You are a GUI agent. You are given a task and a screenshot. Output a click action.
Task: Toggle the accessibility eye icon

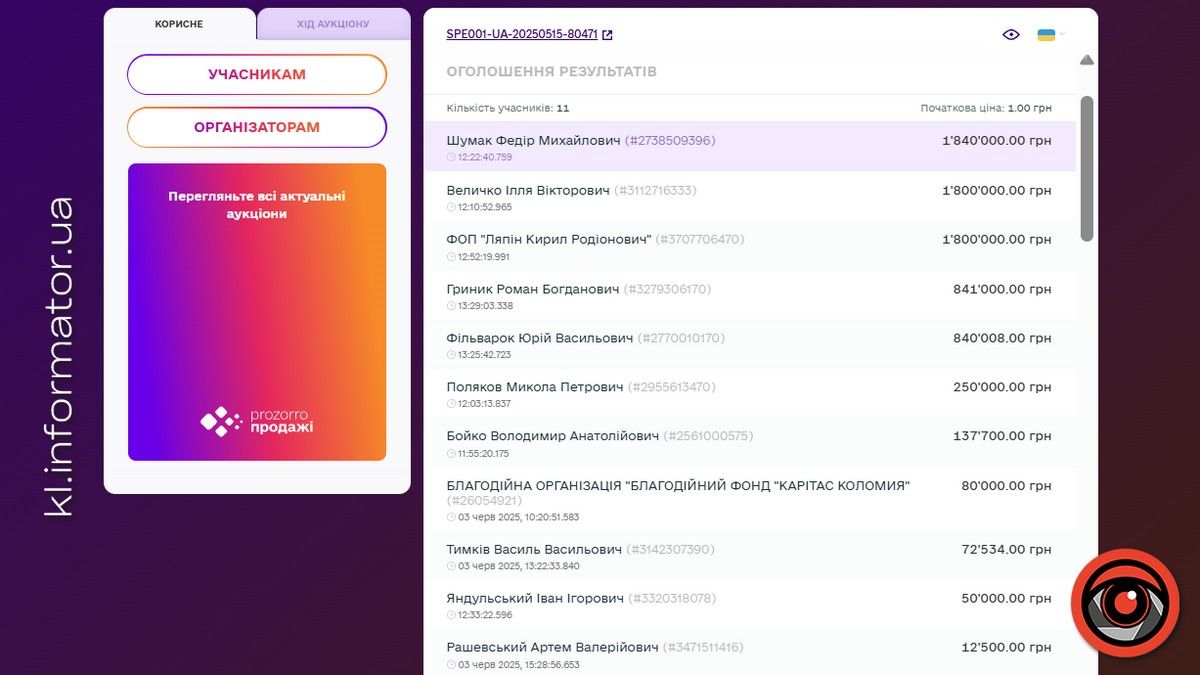1011,33
